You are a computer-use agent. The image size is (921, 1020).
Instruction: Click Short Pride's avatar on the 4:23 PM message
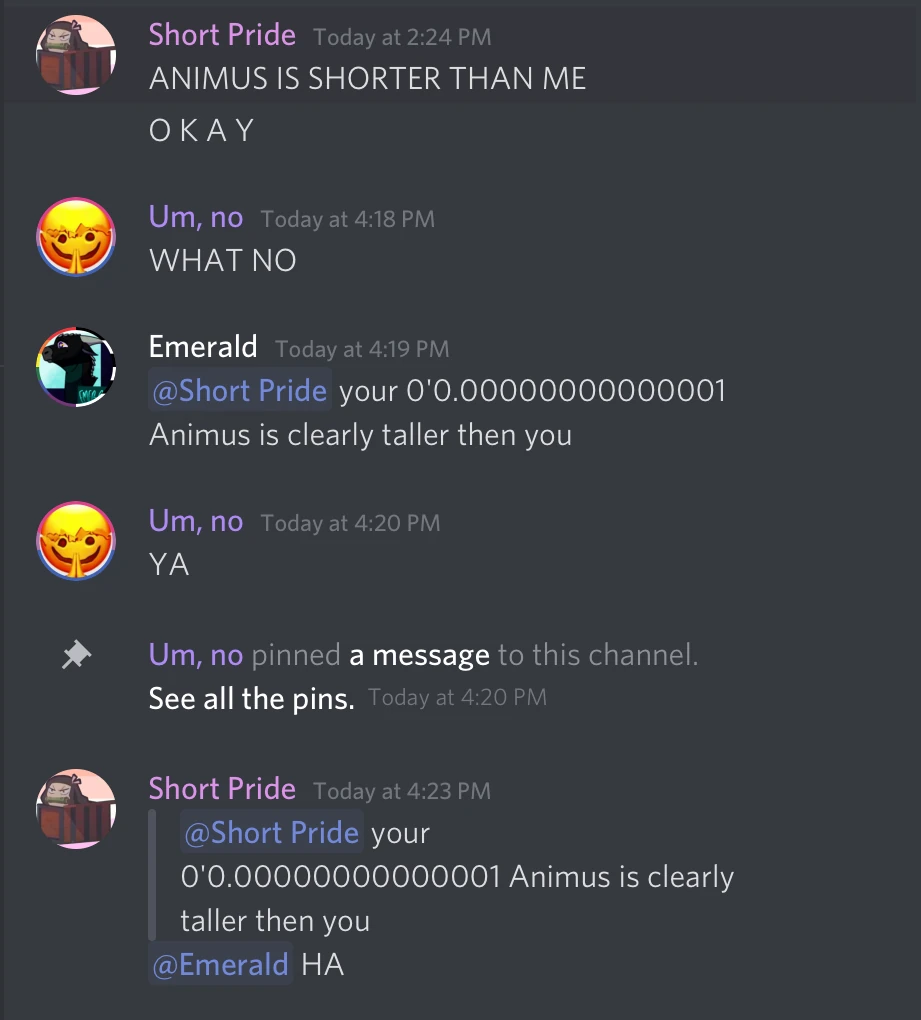pyautogui.click(x=76, y=809)
